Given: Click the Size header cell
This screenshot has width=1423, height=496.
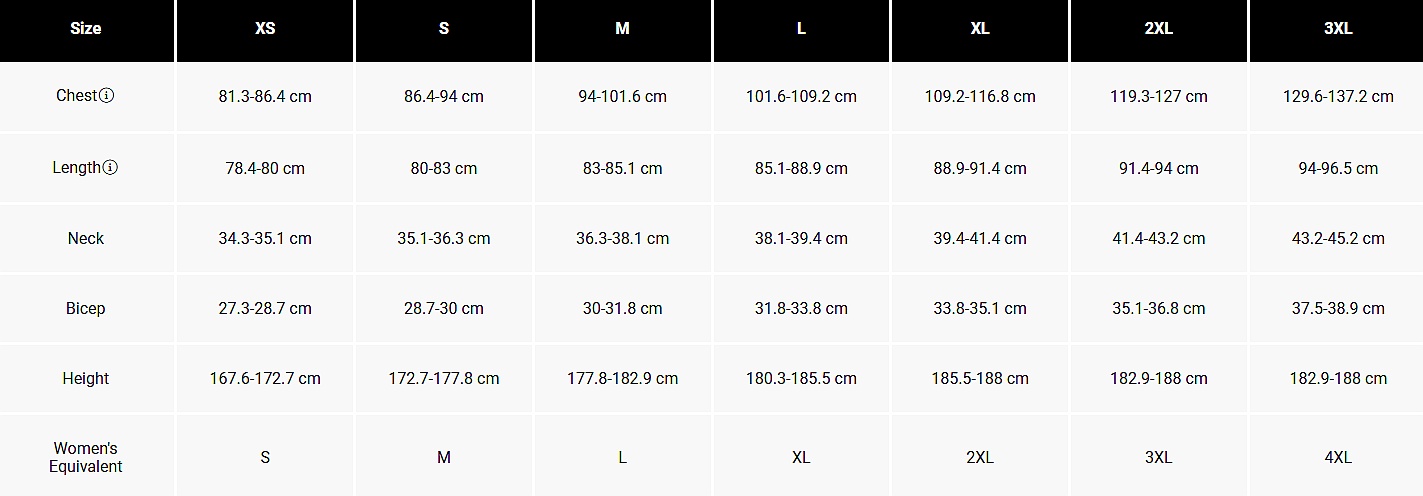Looking at the screenshot, I should tap(86, 30).
